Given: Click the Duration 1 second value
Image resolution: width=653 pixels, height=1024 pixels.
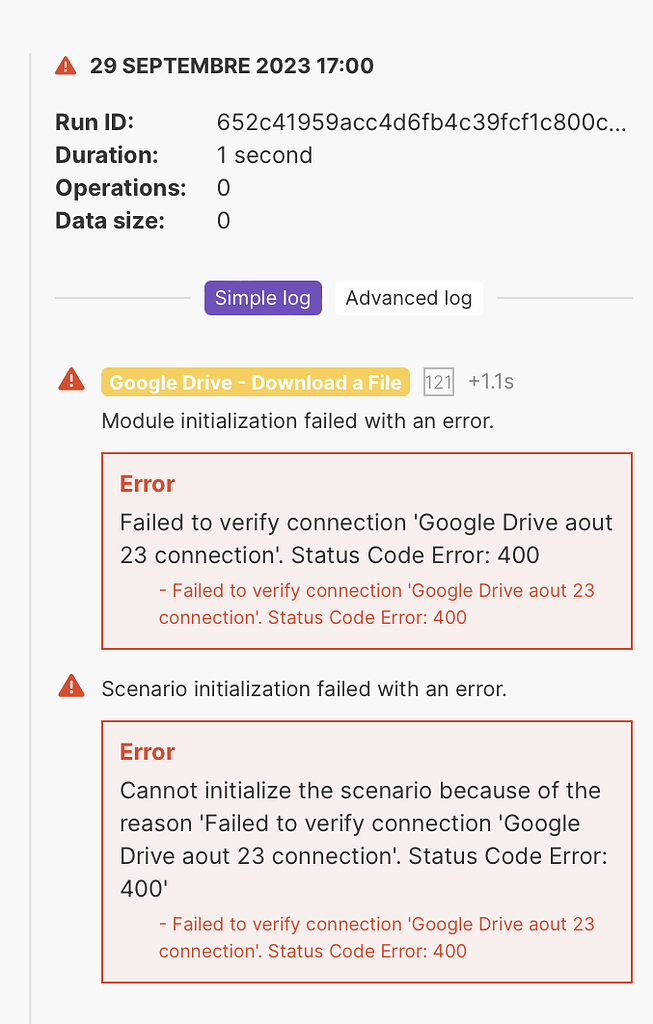Looking at the screenshot, I should pos(265,155).
